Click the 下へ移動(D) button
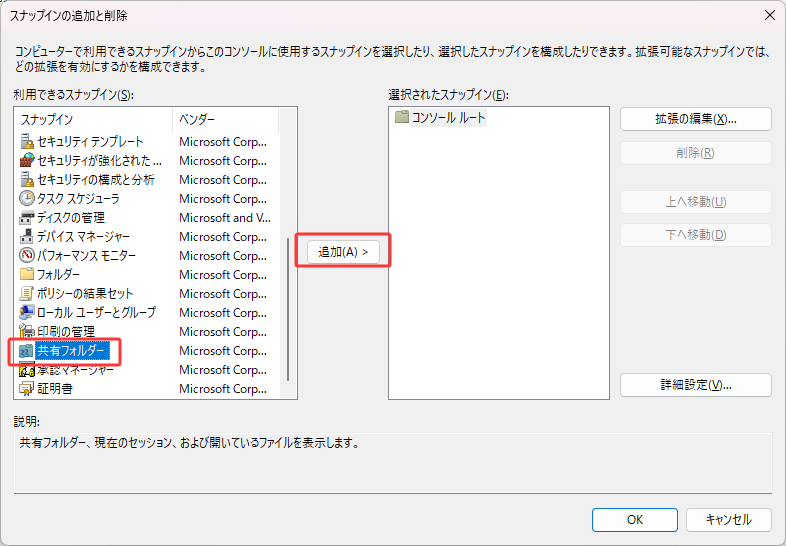Screen dimensions: 786x546 click(x=696, y=235)
